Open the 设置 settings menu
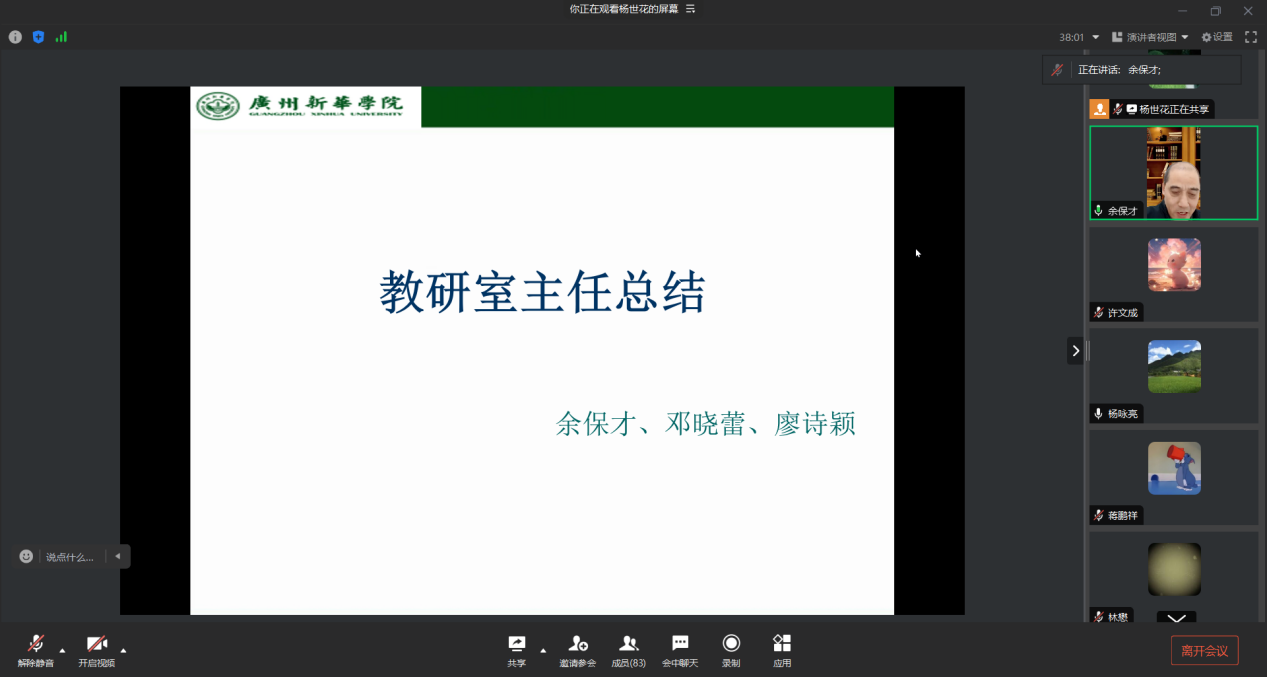Viewport: 1267px width, 677px height. tap(1217, 37)
